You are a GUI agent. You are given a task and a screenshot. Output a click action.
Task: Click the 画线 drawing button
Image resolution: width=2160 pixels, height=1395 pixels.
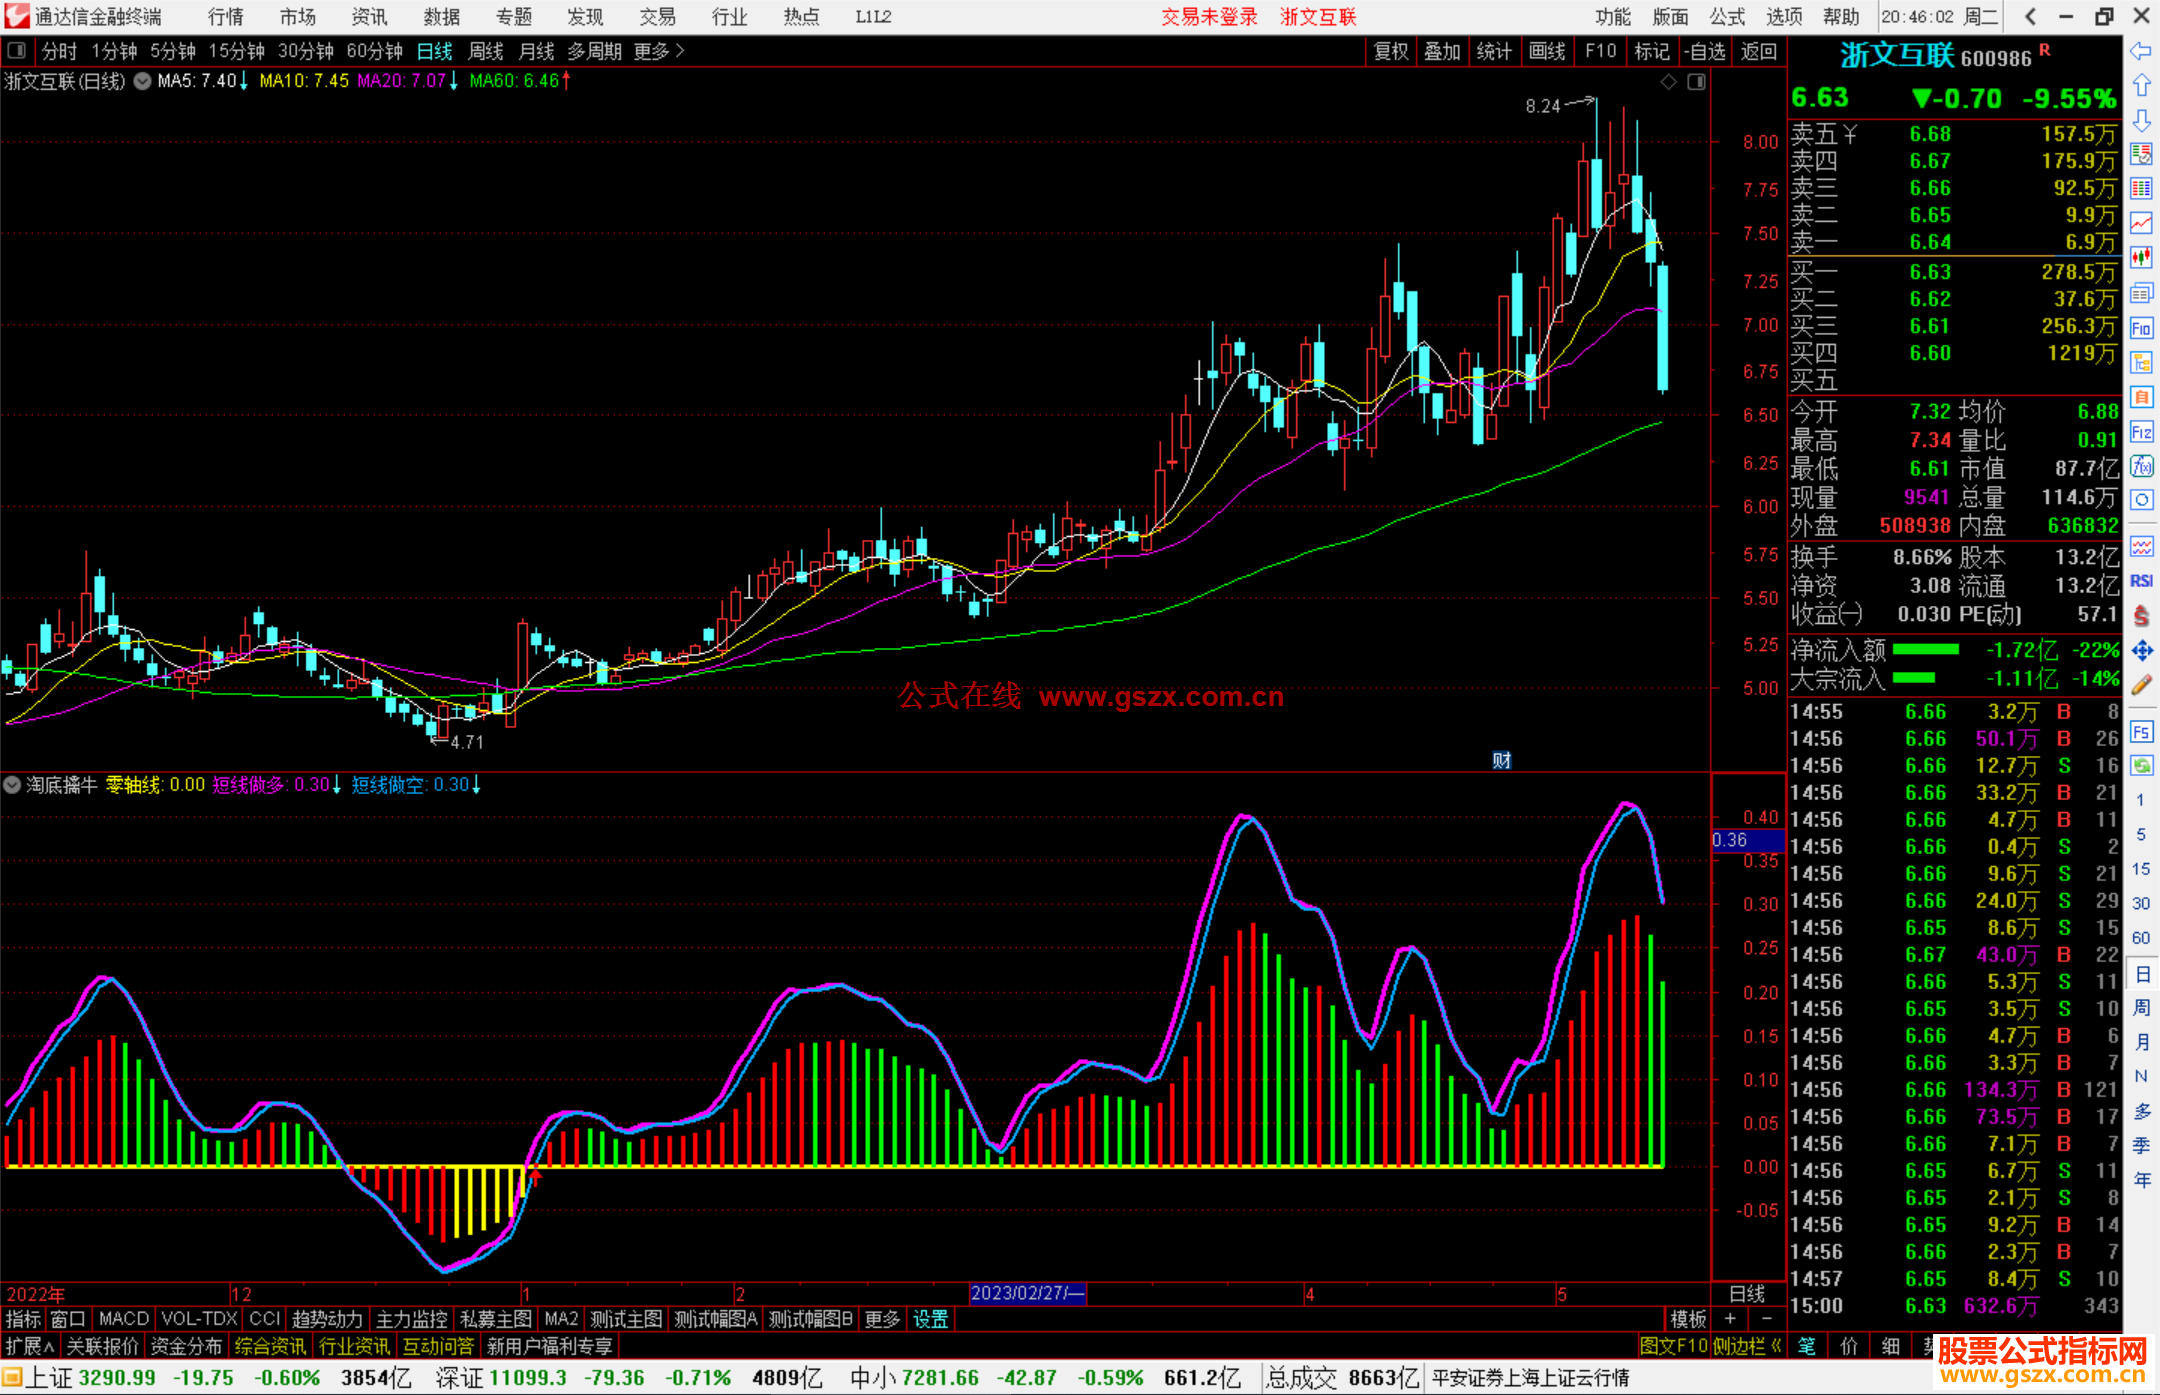point(1547,51)
